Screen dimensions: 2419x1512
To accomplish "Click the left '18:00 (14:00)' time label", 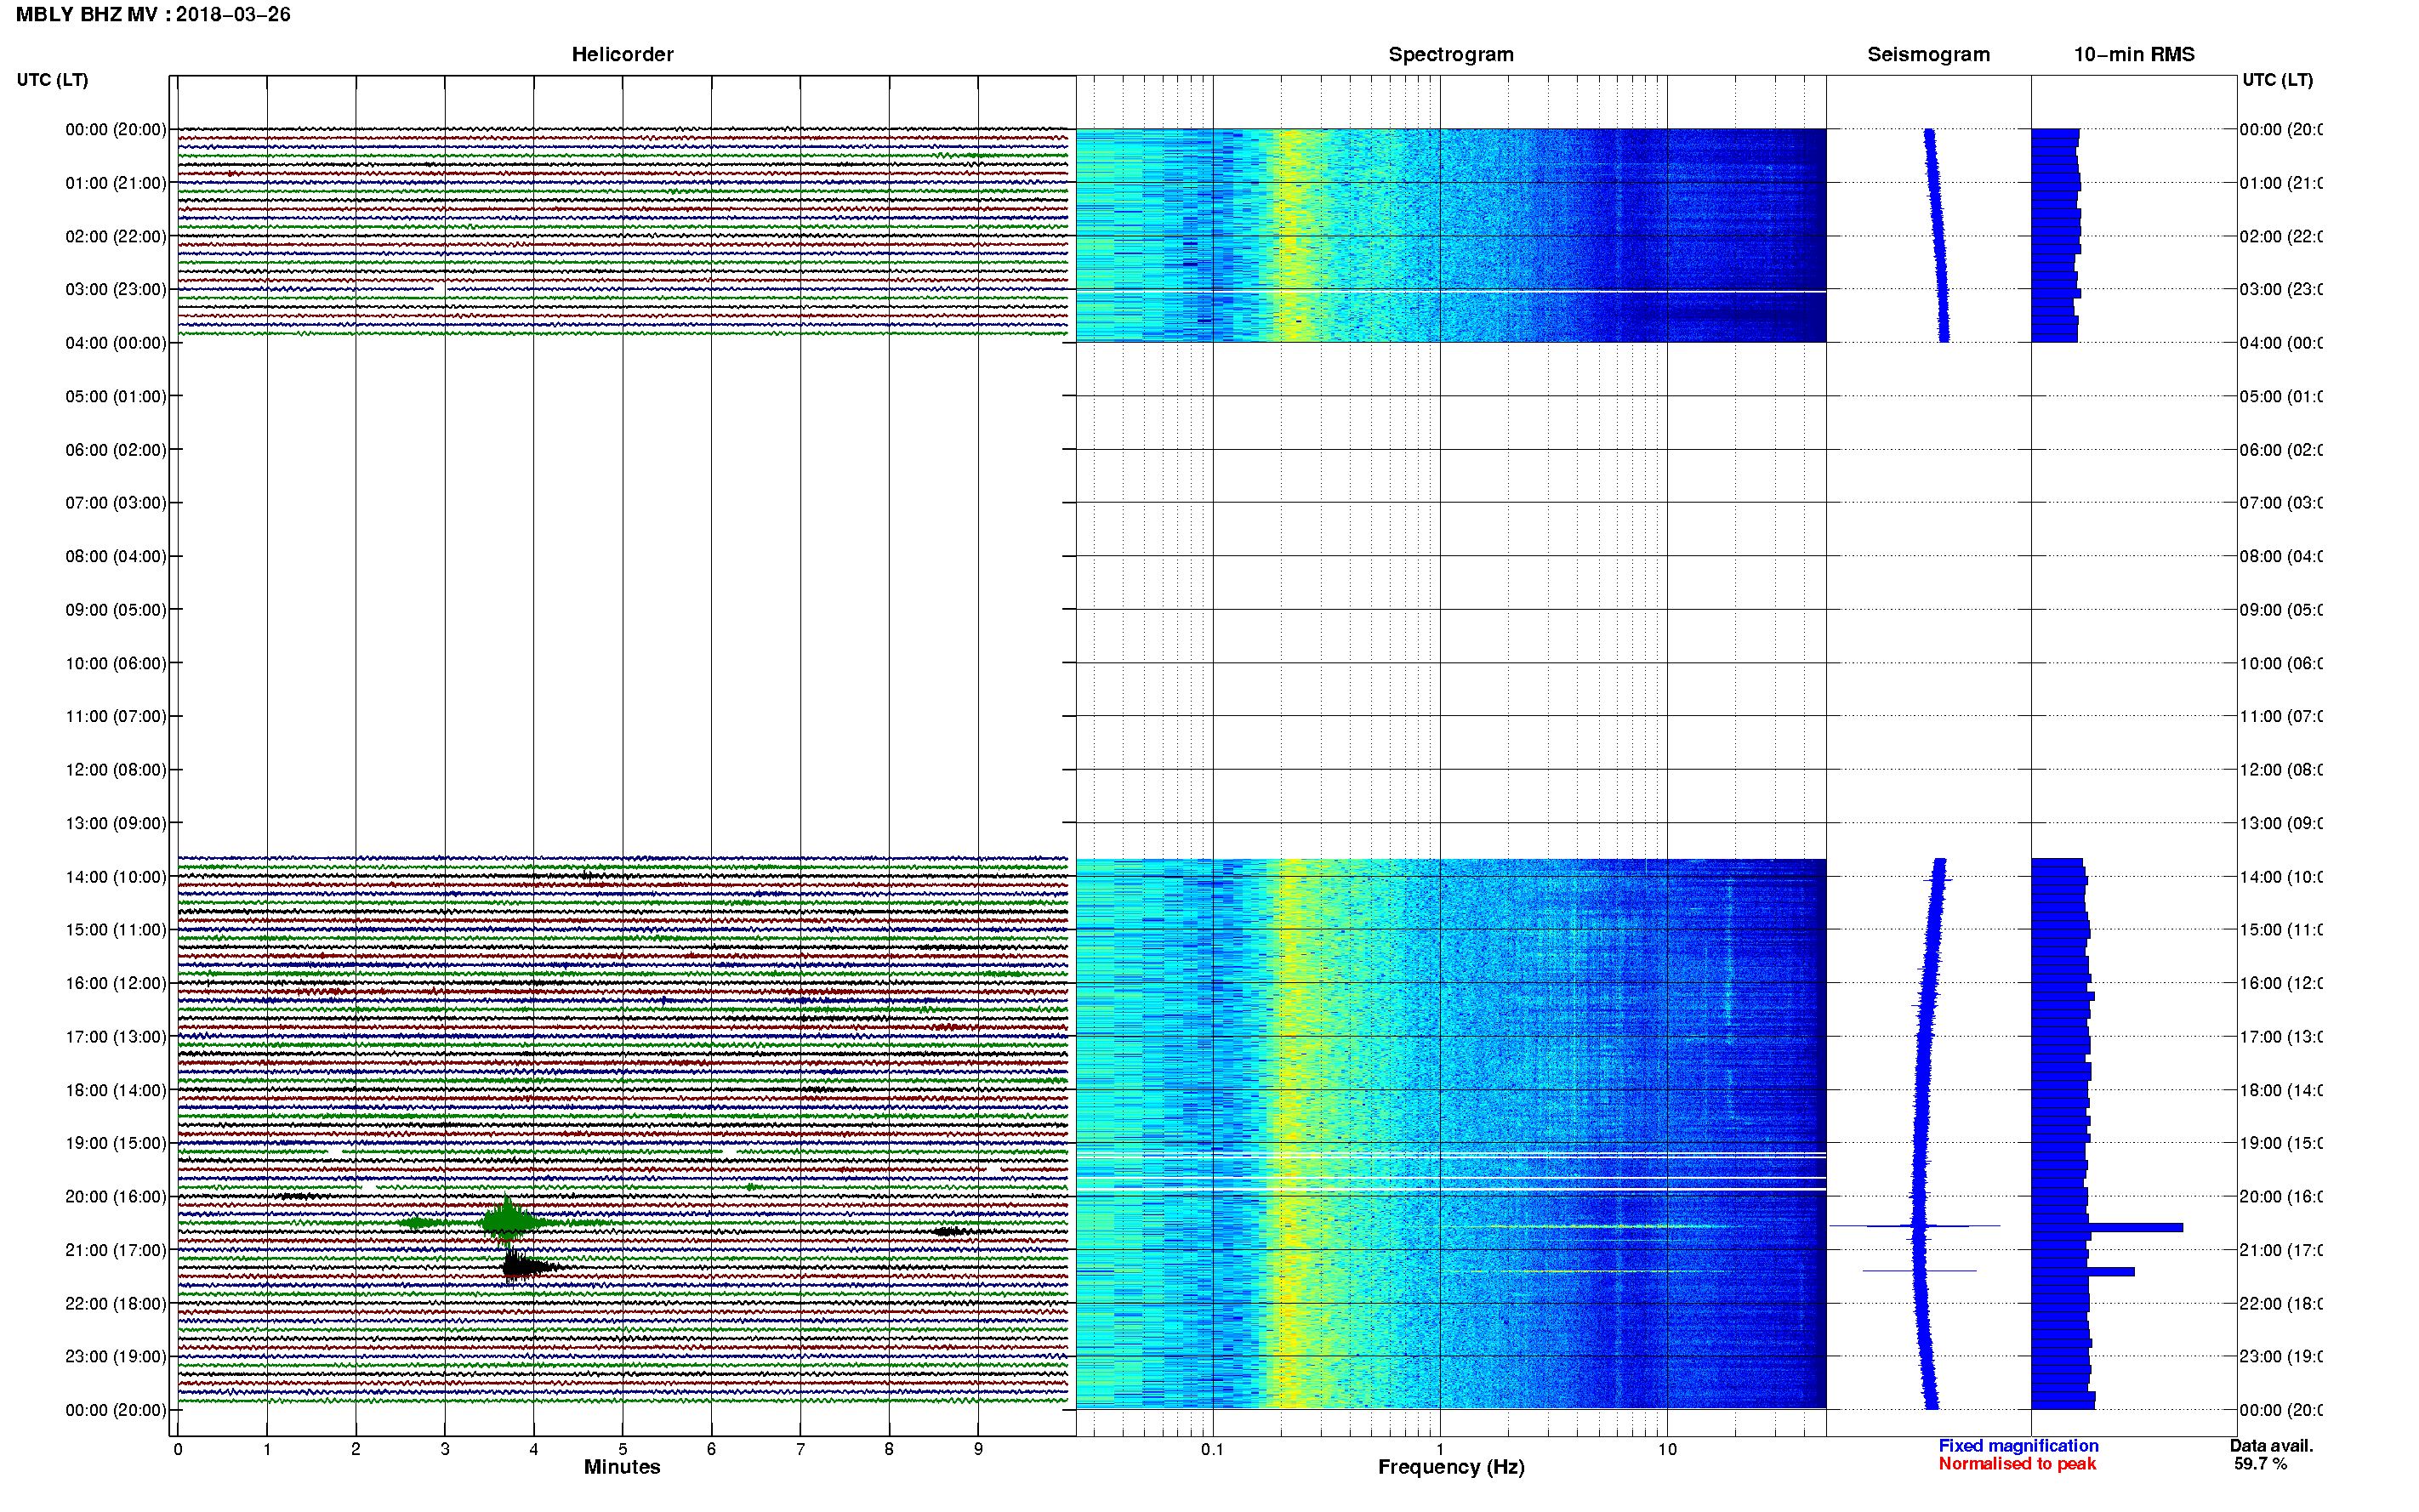I will (116, 1090).
